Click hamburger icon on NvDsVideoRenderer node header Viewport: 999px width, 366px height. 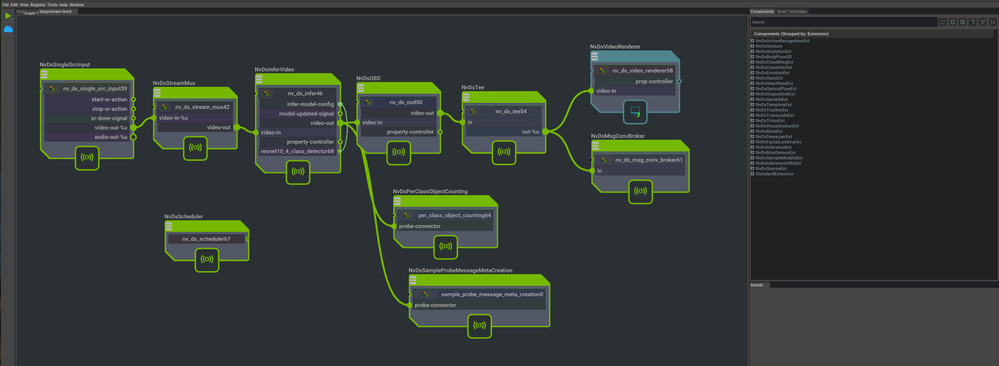(x=594, y=57)
